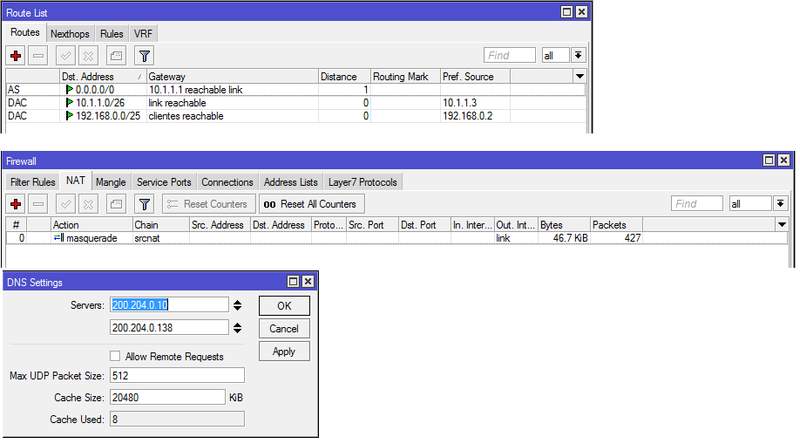Open the VRF tab
Viewport: 800px width, 444px height.
143,34
